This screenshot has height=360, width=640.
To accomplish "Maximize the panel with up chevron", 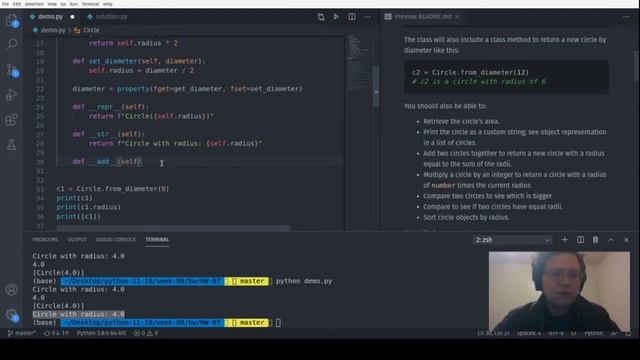I will coord(611,240).
